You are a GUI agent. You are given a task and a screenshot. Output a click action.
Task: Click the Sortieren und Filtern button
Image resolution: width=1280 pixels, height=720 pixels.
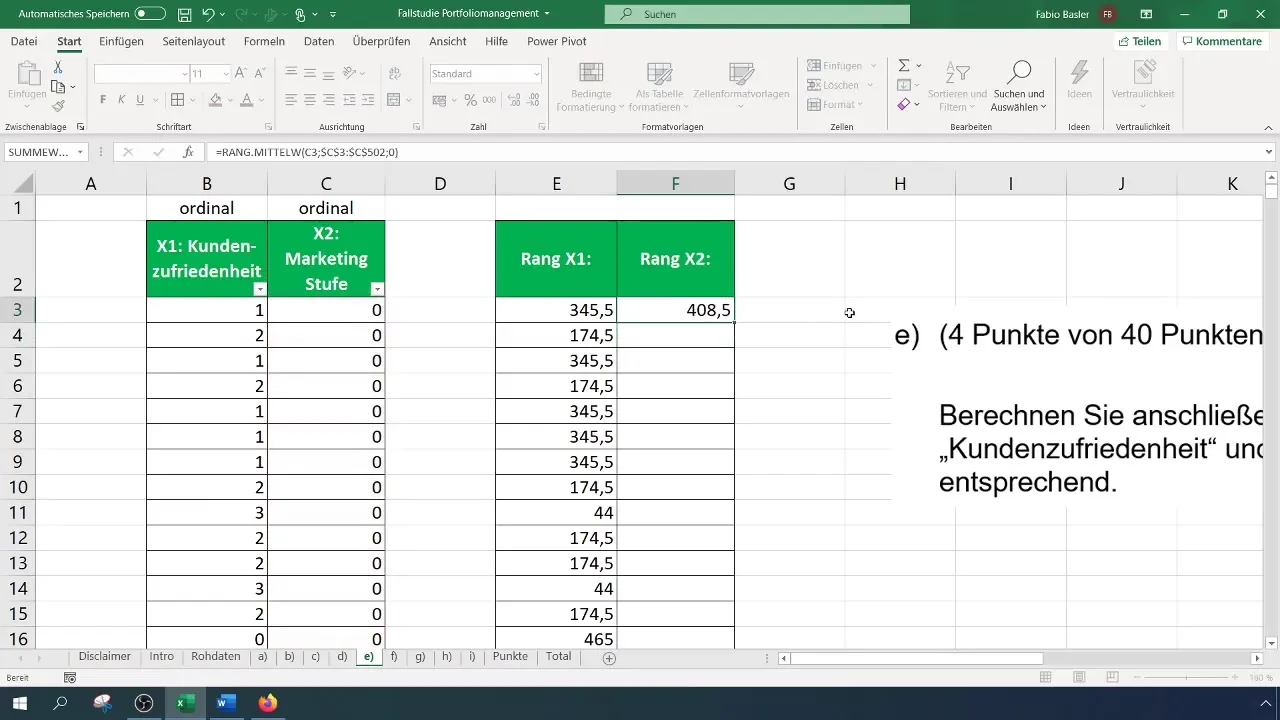coord(957,86)
